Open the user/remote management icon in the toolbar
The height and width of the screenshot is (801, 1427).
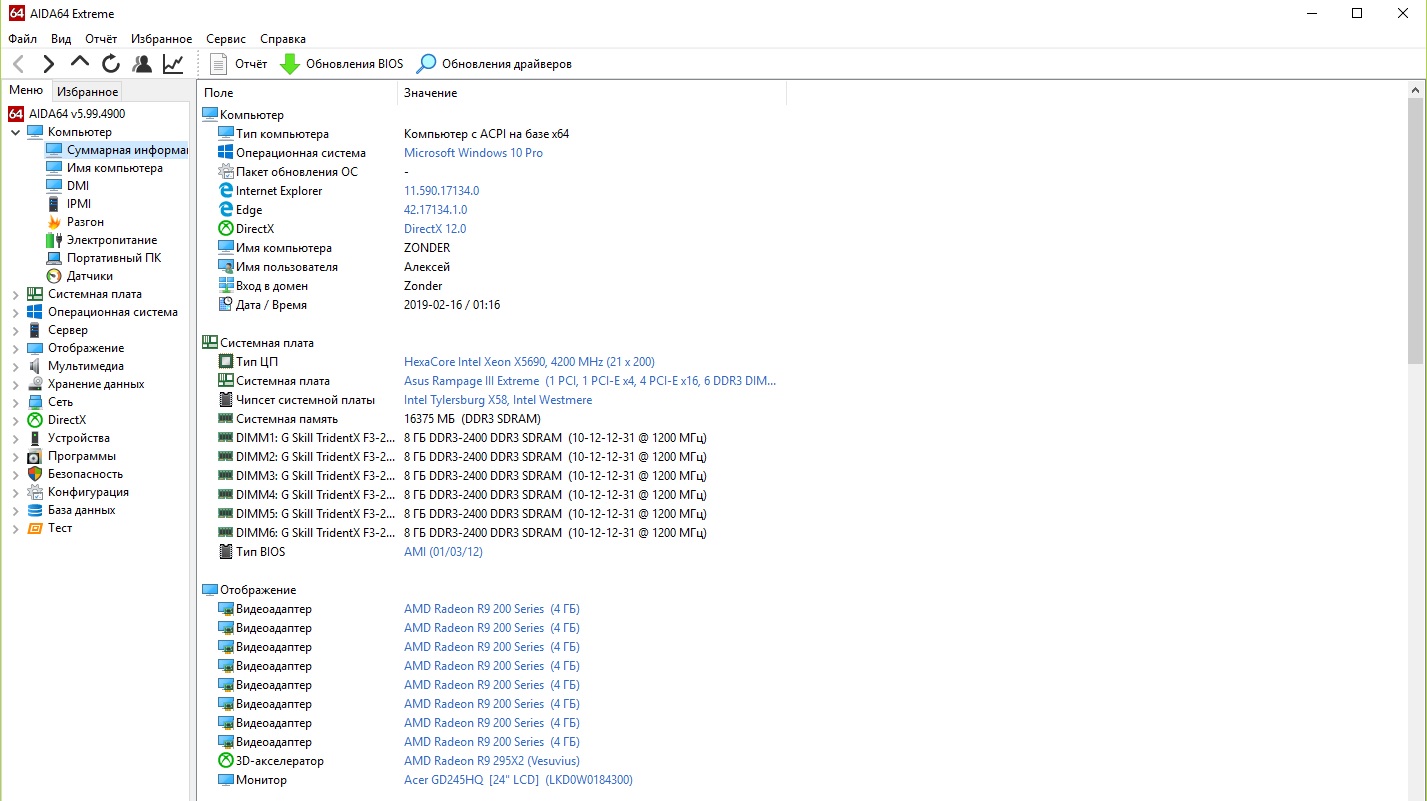pyautogui.click(x=142, y=64)
